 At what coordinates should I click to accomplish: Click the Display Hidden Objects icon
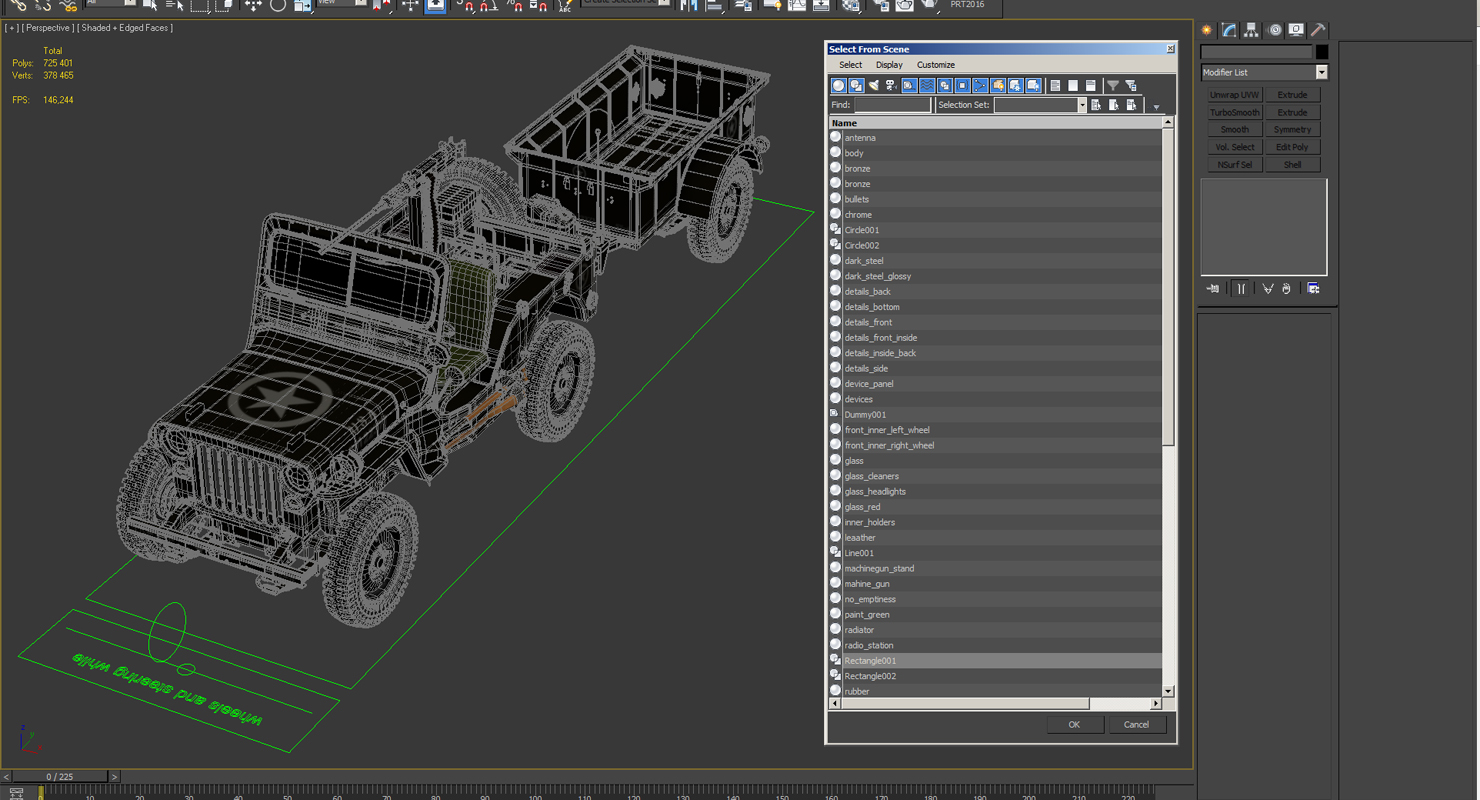click(x=1033, y=86)
